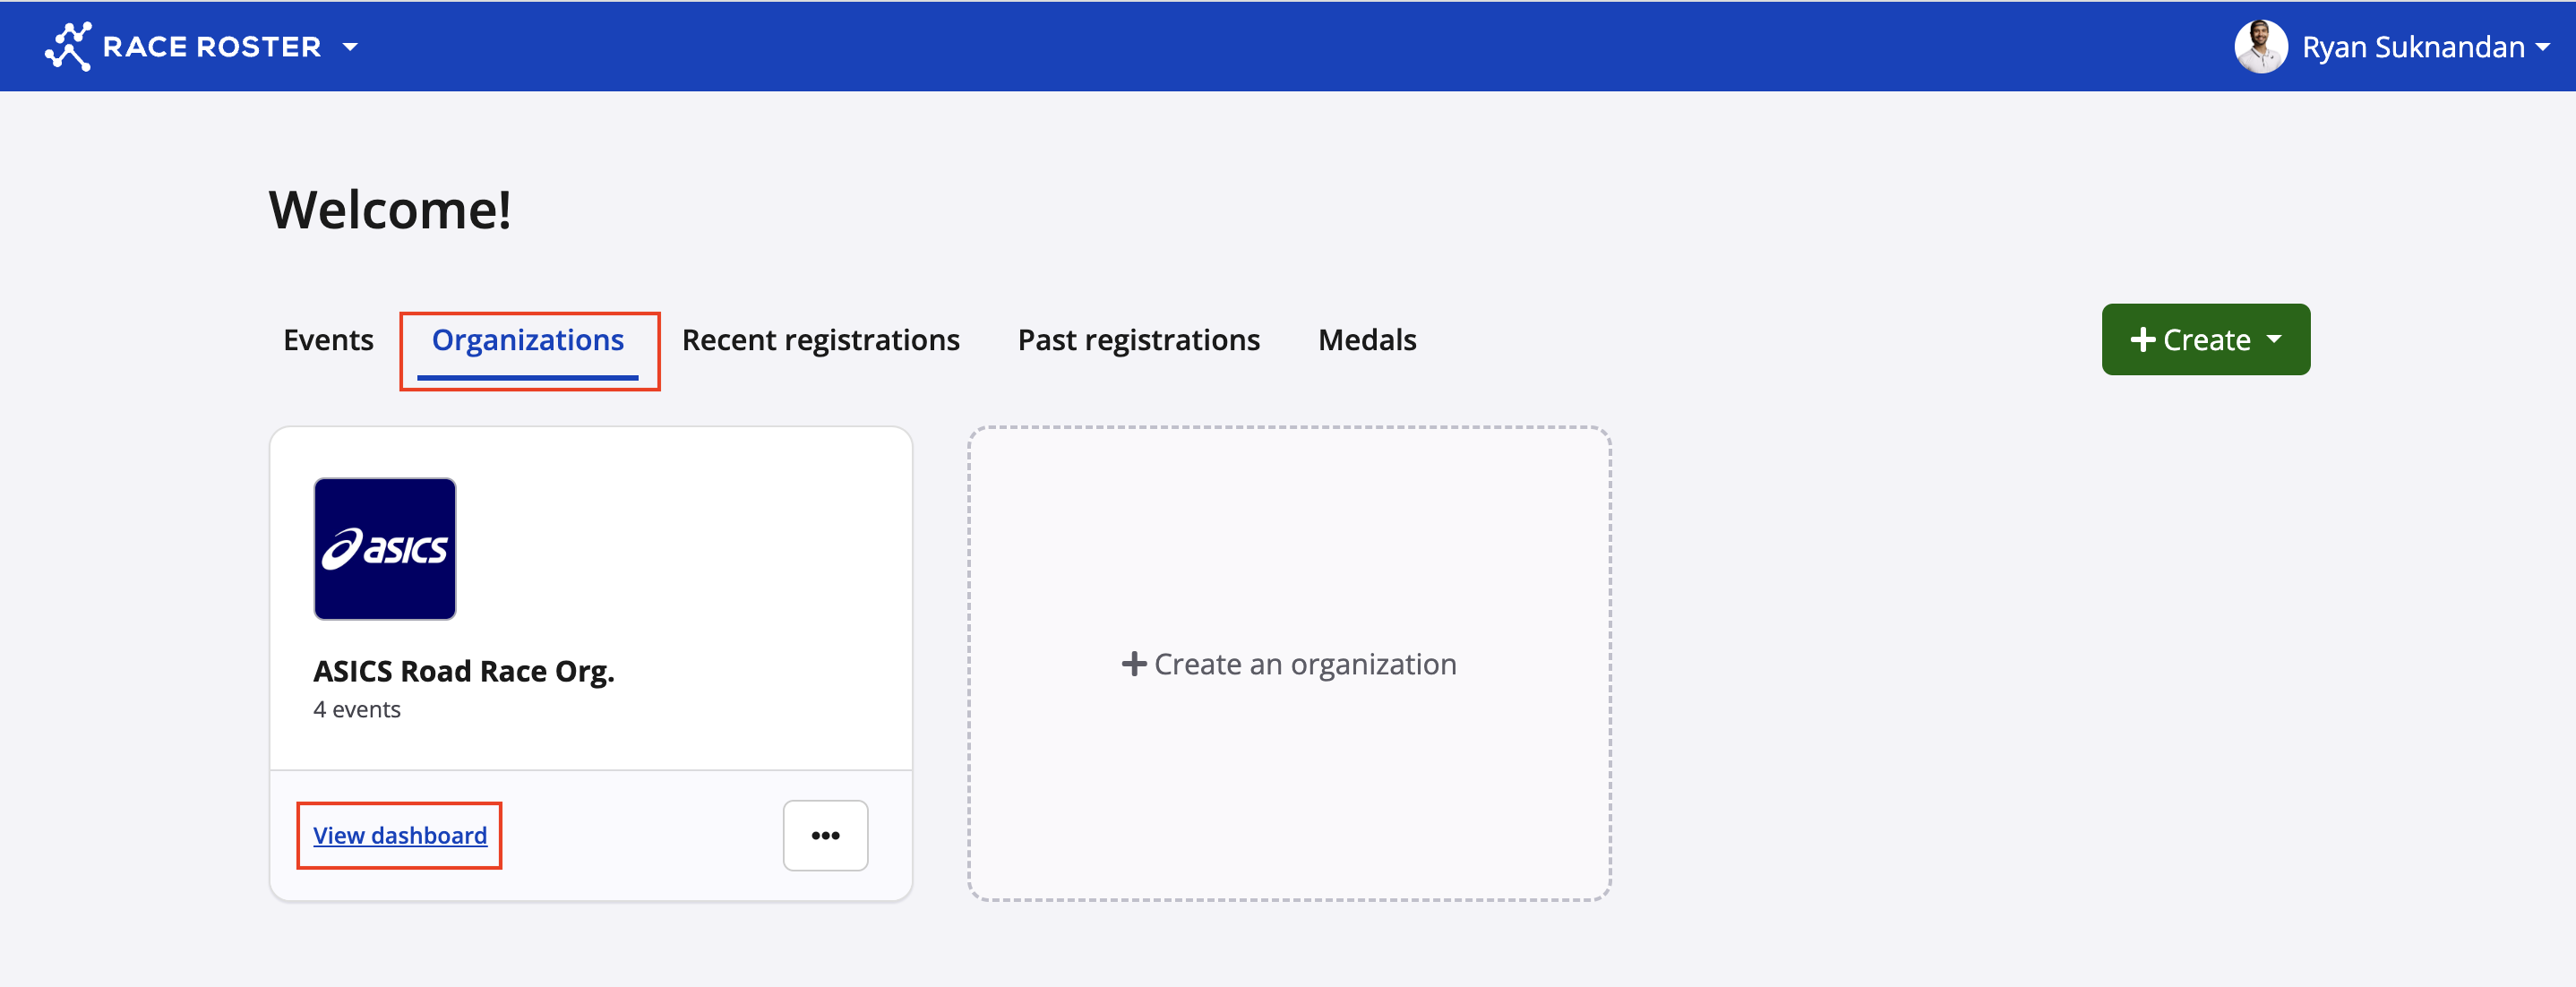Click the View dashboard link
Image resolution: width=2576 pixels, height=987 pixels.
(400, 835)
